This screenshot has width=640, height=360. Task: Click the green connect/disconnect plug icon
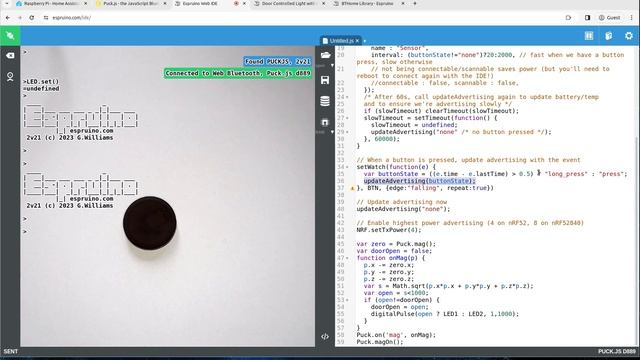point(10,36)
